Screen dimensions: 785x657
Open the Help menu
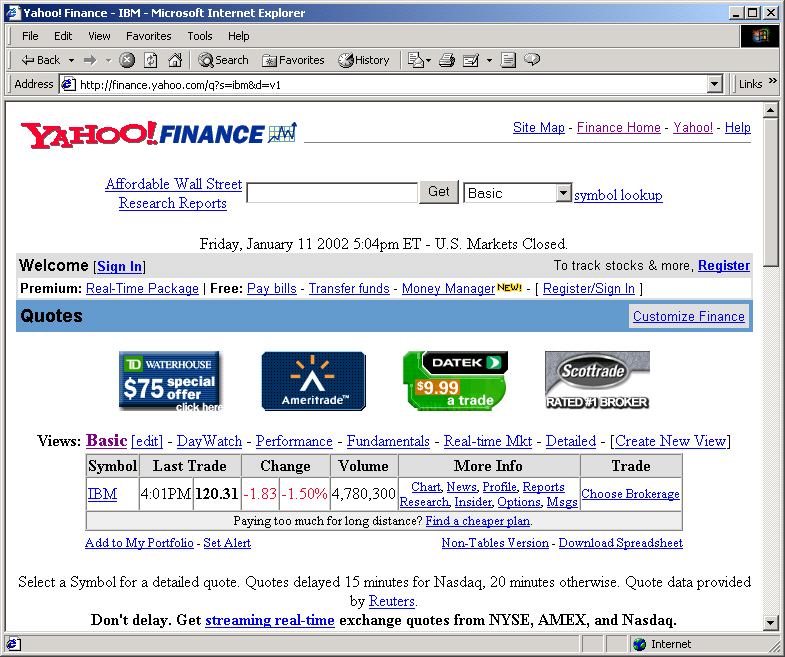pyautogui.click(x=238, y=36)
